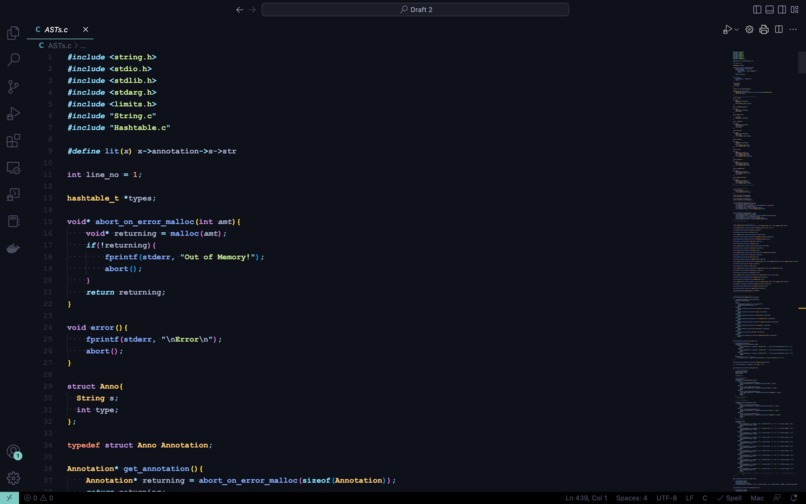The width and height of the screenshot is (806, 504).
Task: Click on "#include "Hashtable.c"" line
Action: click(118, 128)
